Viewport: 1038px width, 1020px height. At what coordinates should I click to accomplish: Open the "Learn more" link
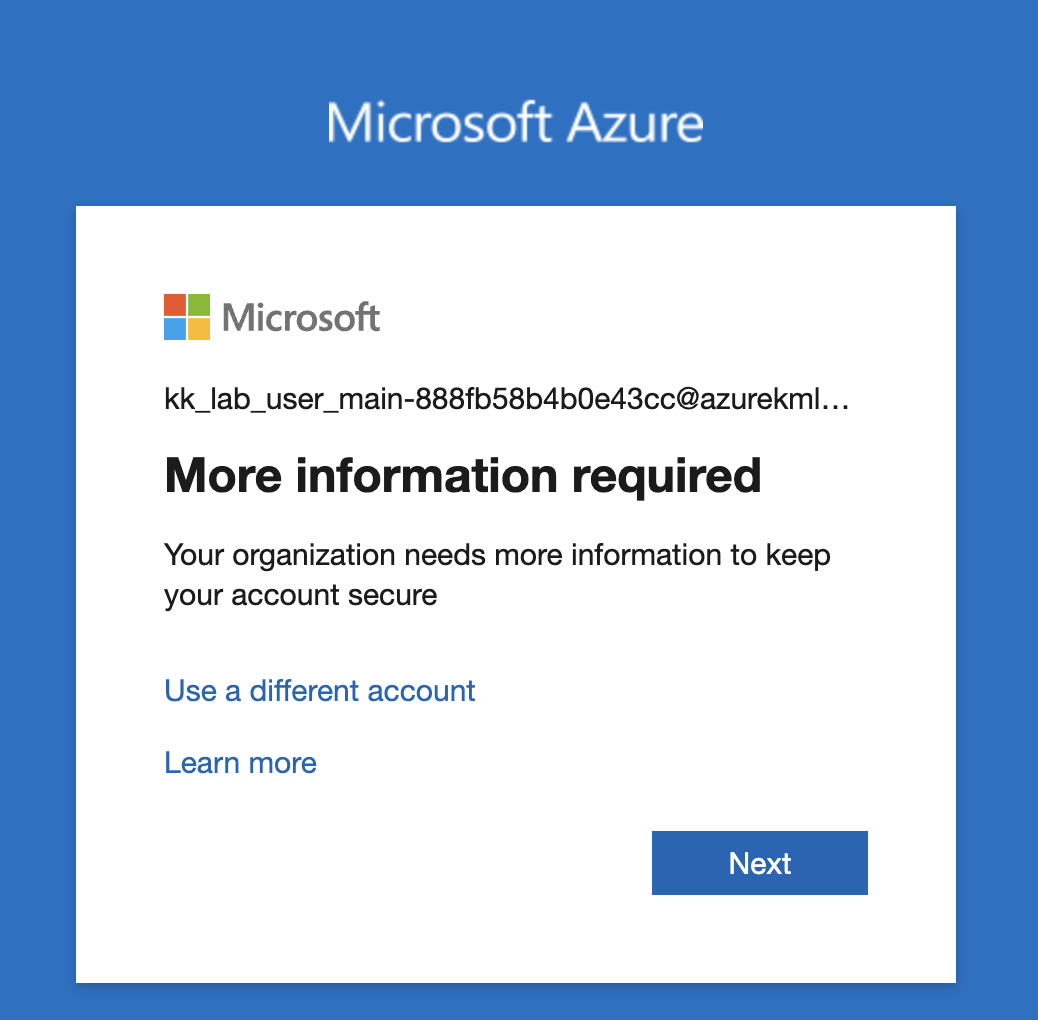(240, 763)
